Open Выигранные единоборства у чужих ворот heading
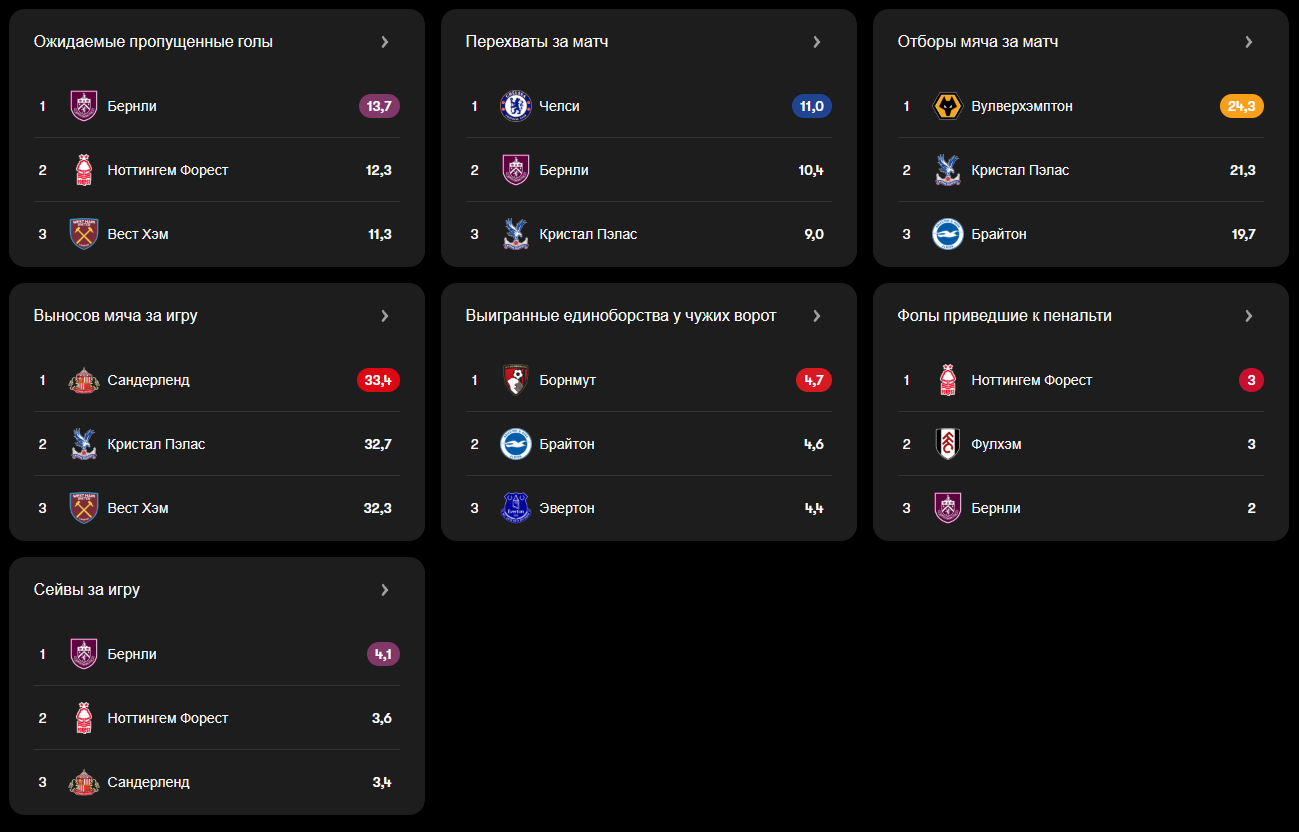Viewport: 1299px width, 832px height. tap(621, 316)
